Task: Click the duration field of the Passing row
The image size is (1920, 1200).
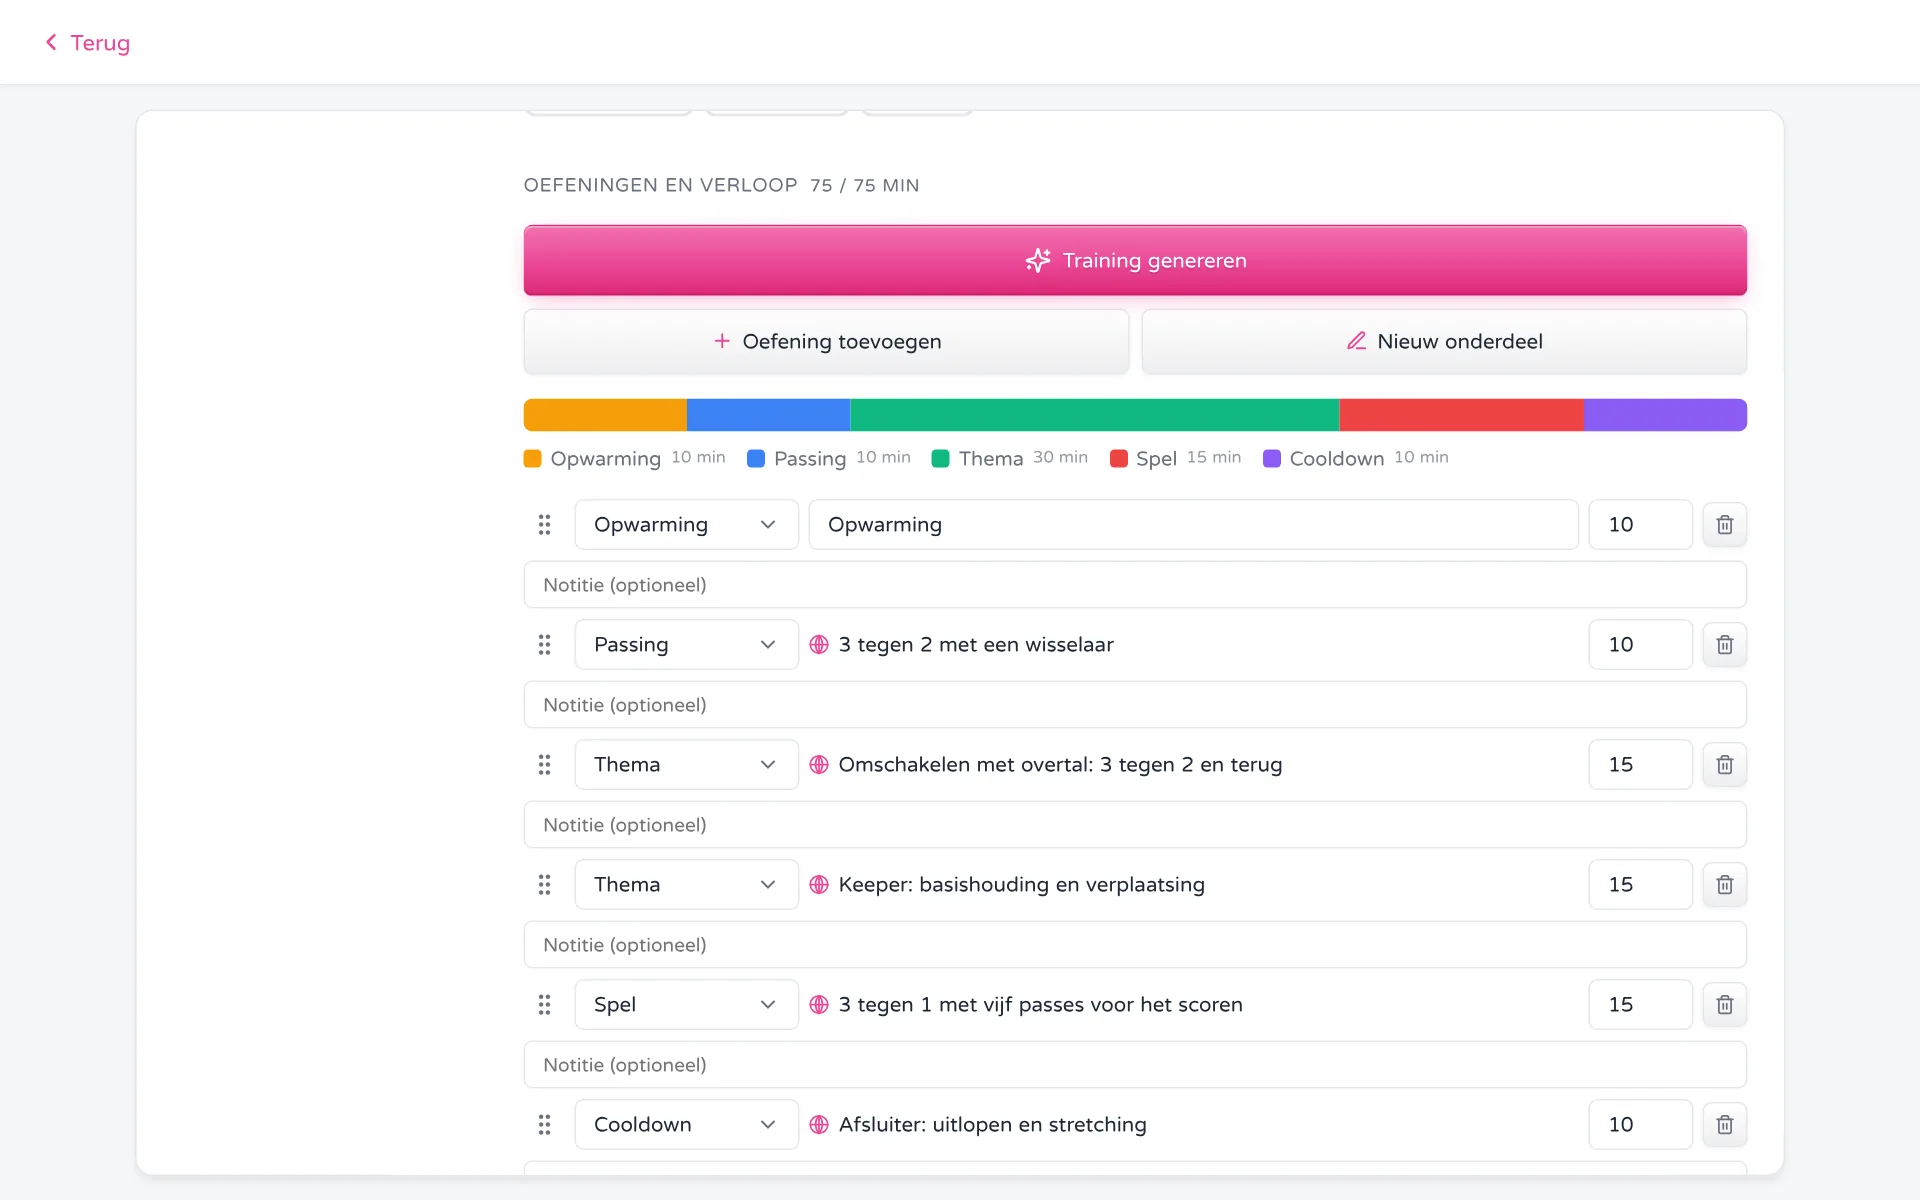Action: coord(1640,644)
